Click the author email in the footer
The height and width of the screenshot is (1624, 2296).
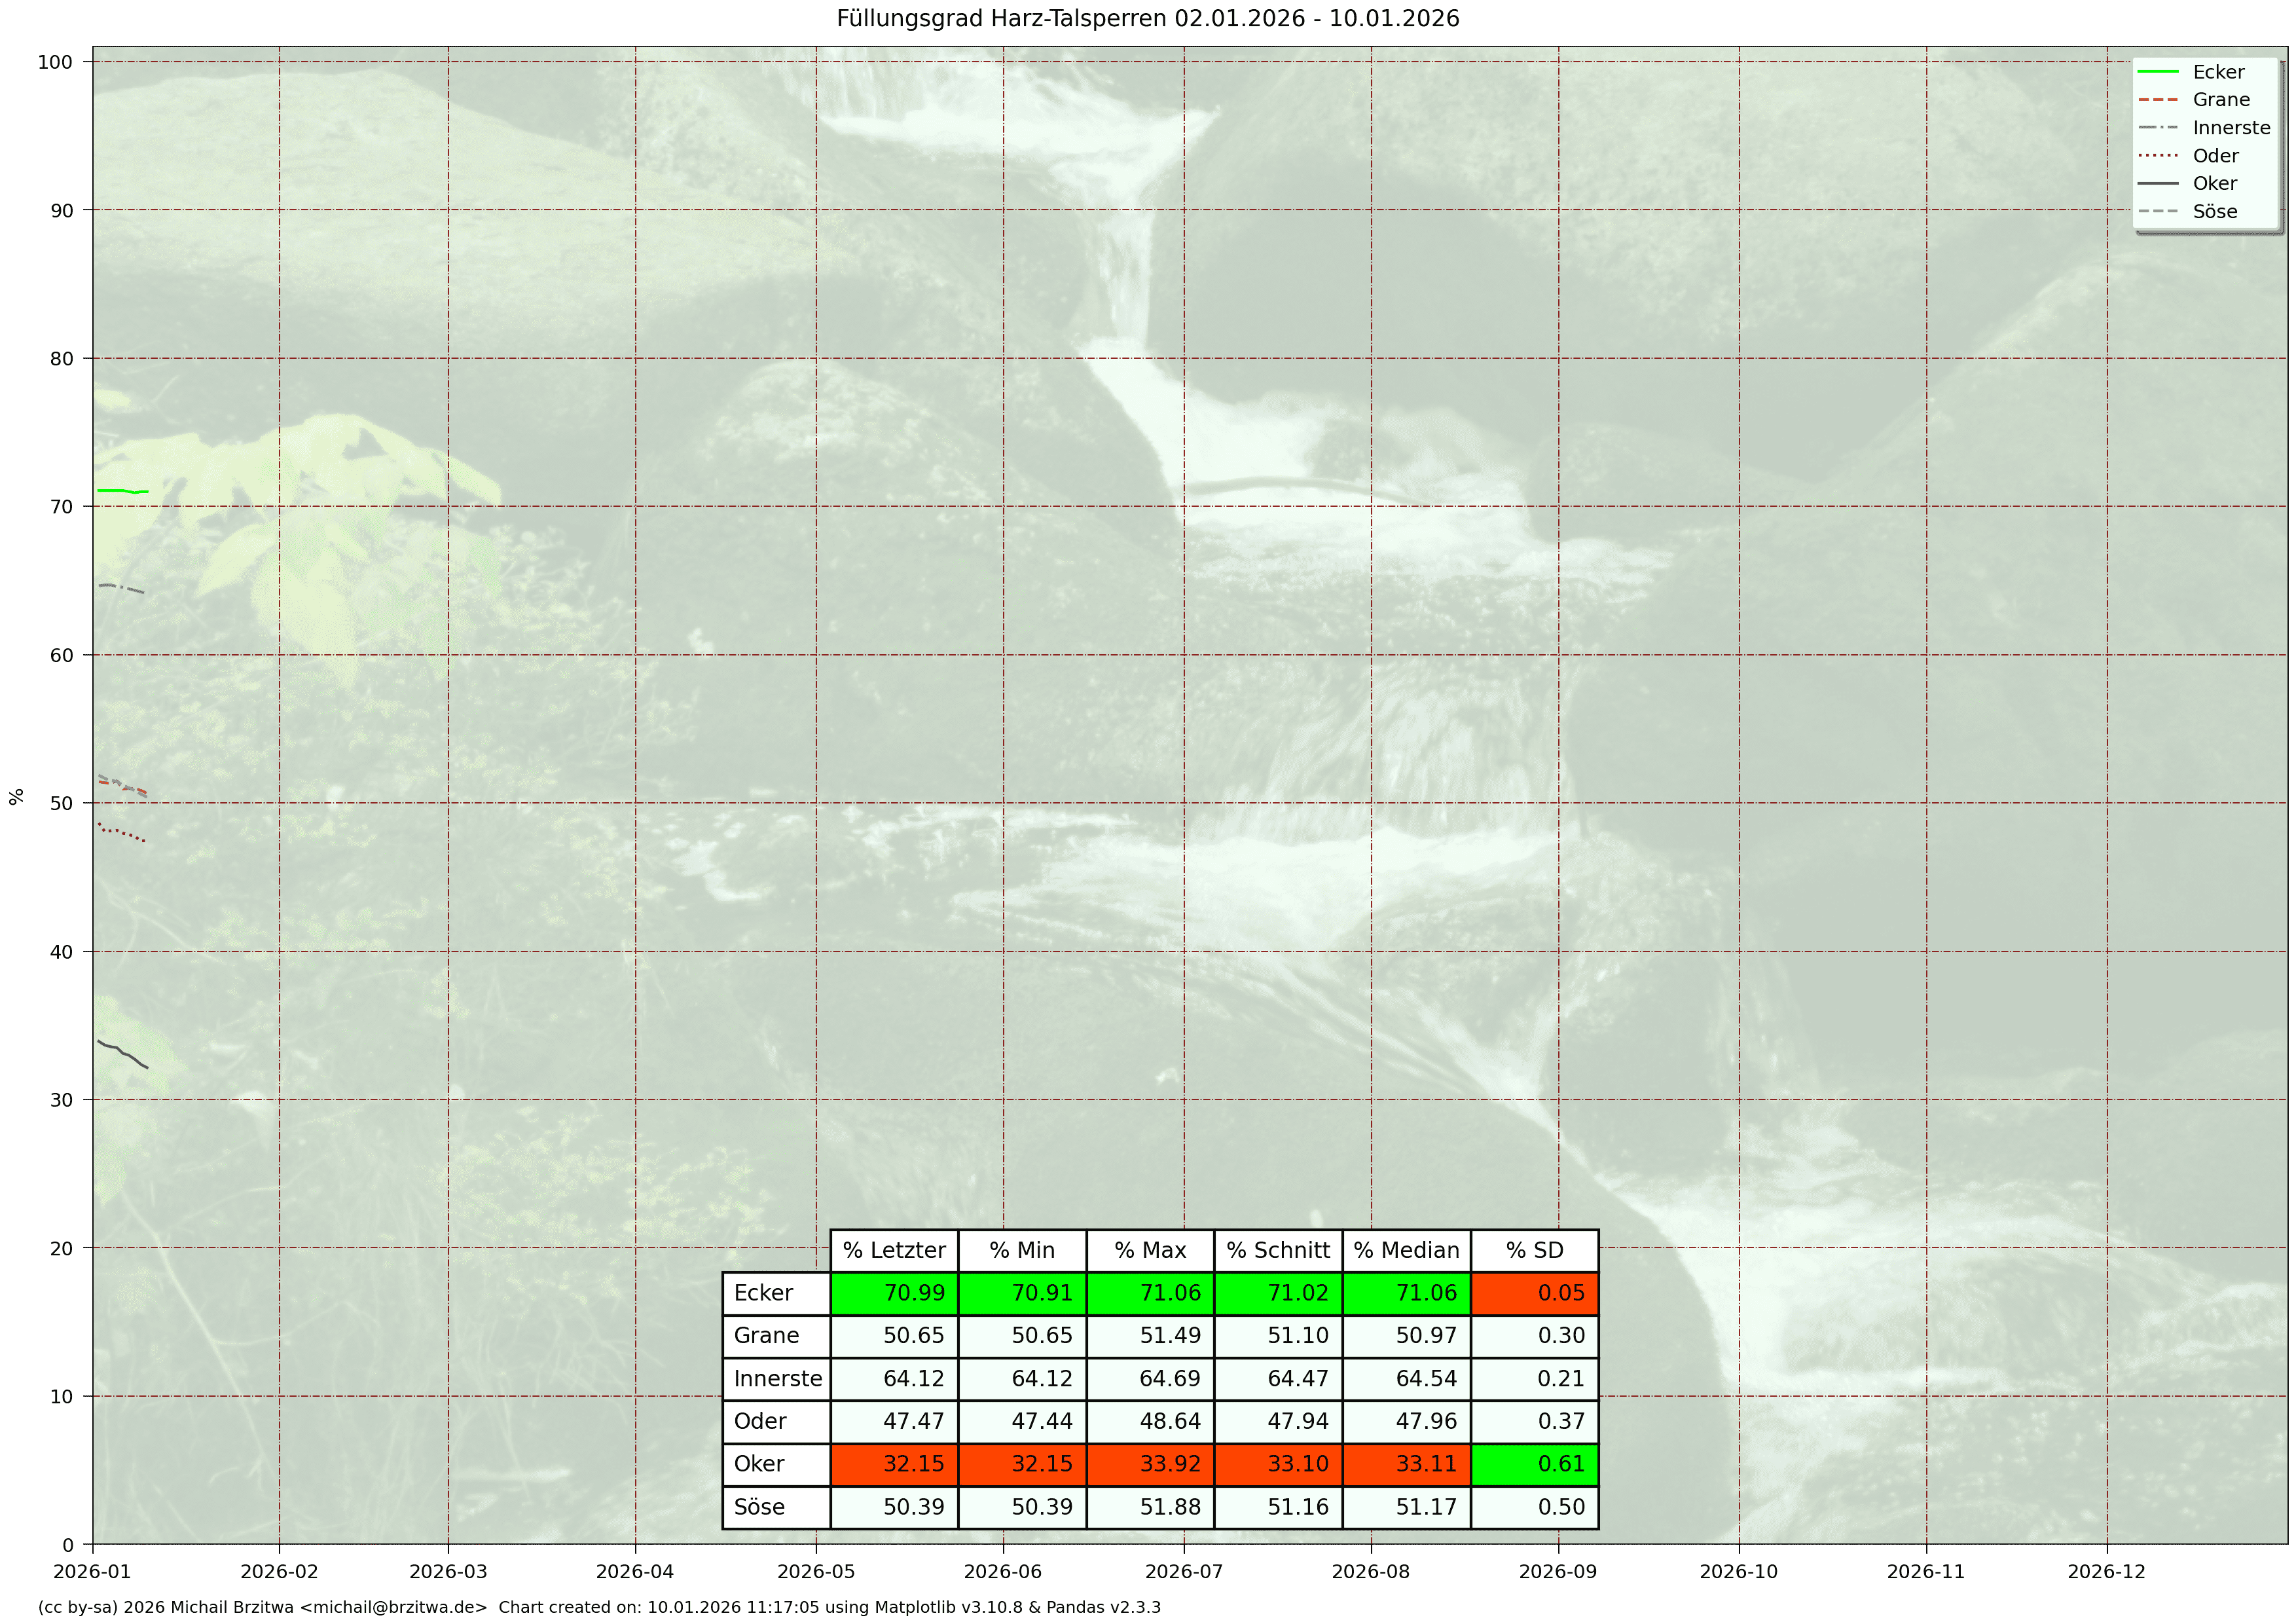point(394,1608)
